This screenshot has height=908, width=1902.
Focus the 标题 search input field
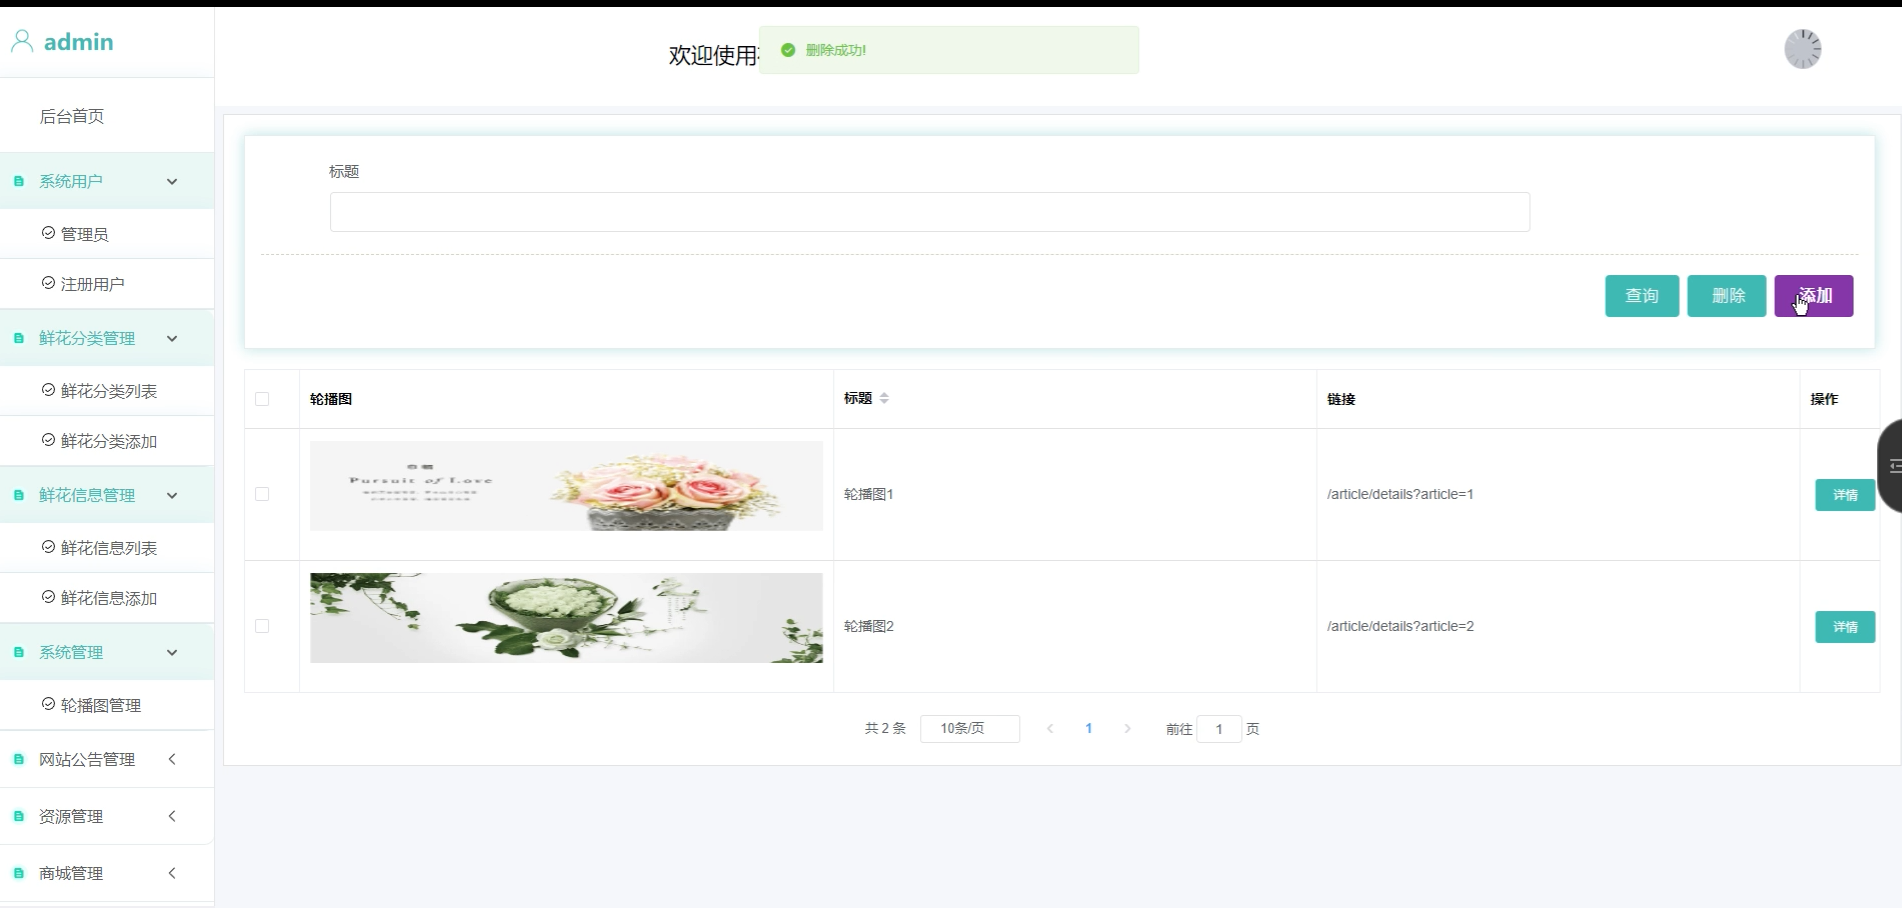coord(930,212)
